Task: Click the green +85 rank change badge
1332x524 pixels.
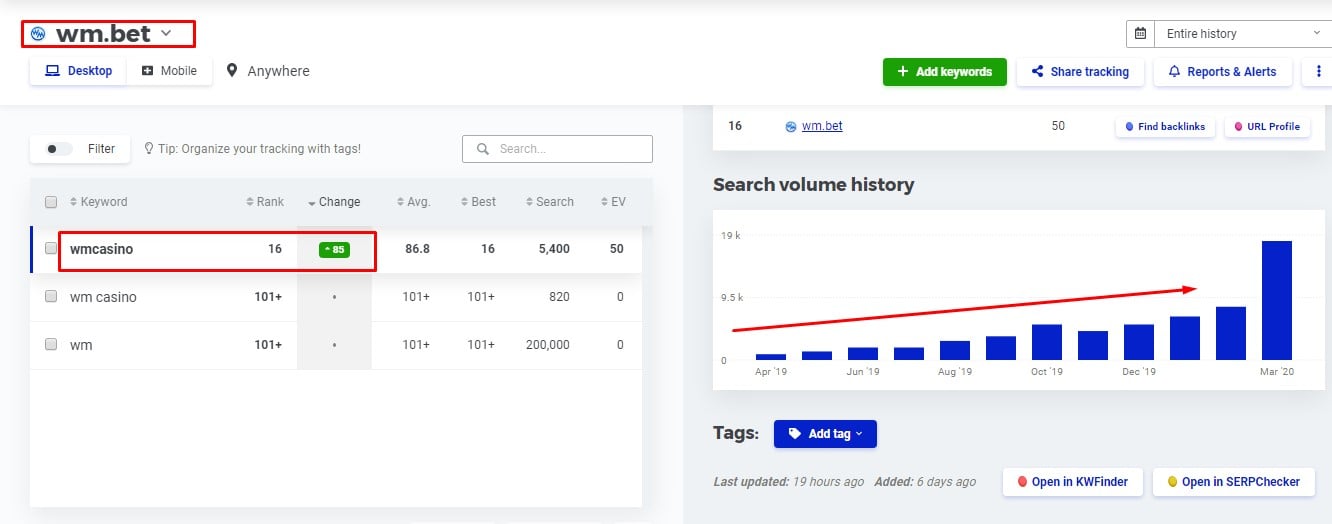Action: (x=334, y=249)
